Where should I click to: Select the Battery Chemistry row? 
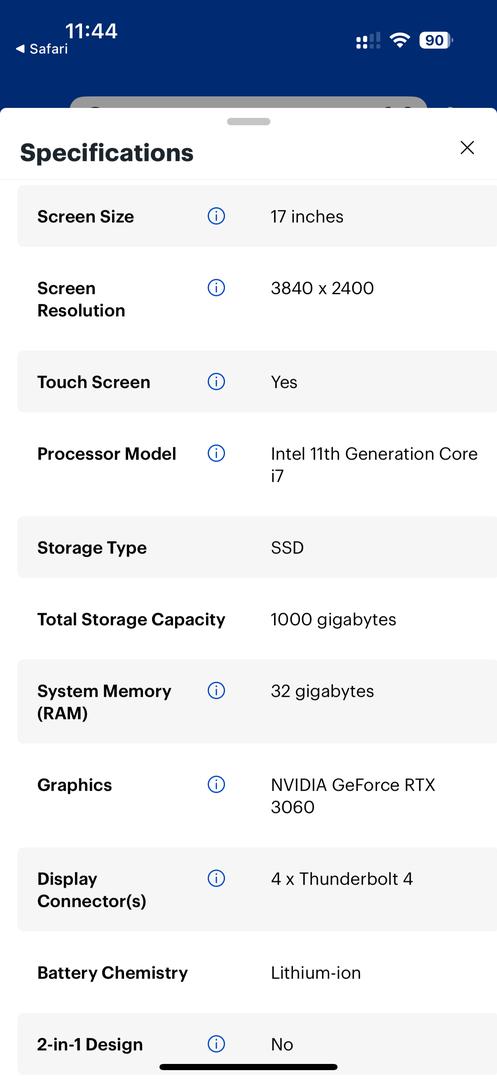coord(257,973)
